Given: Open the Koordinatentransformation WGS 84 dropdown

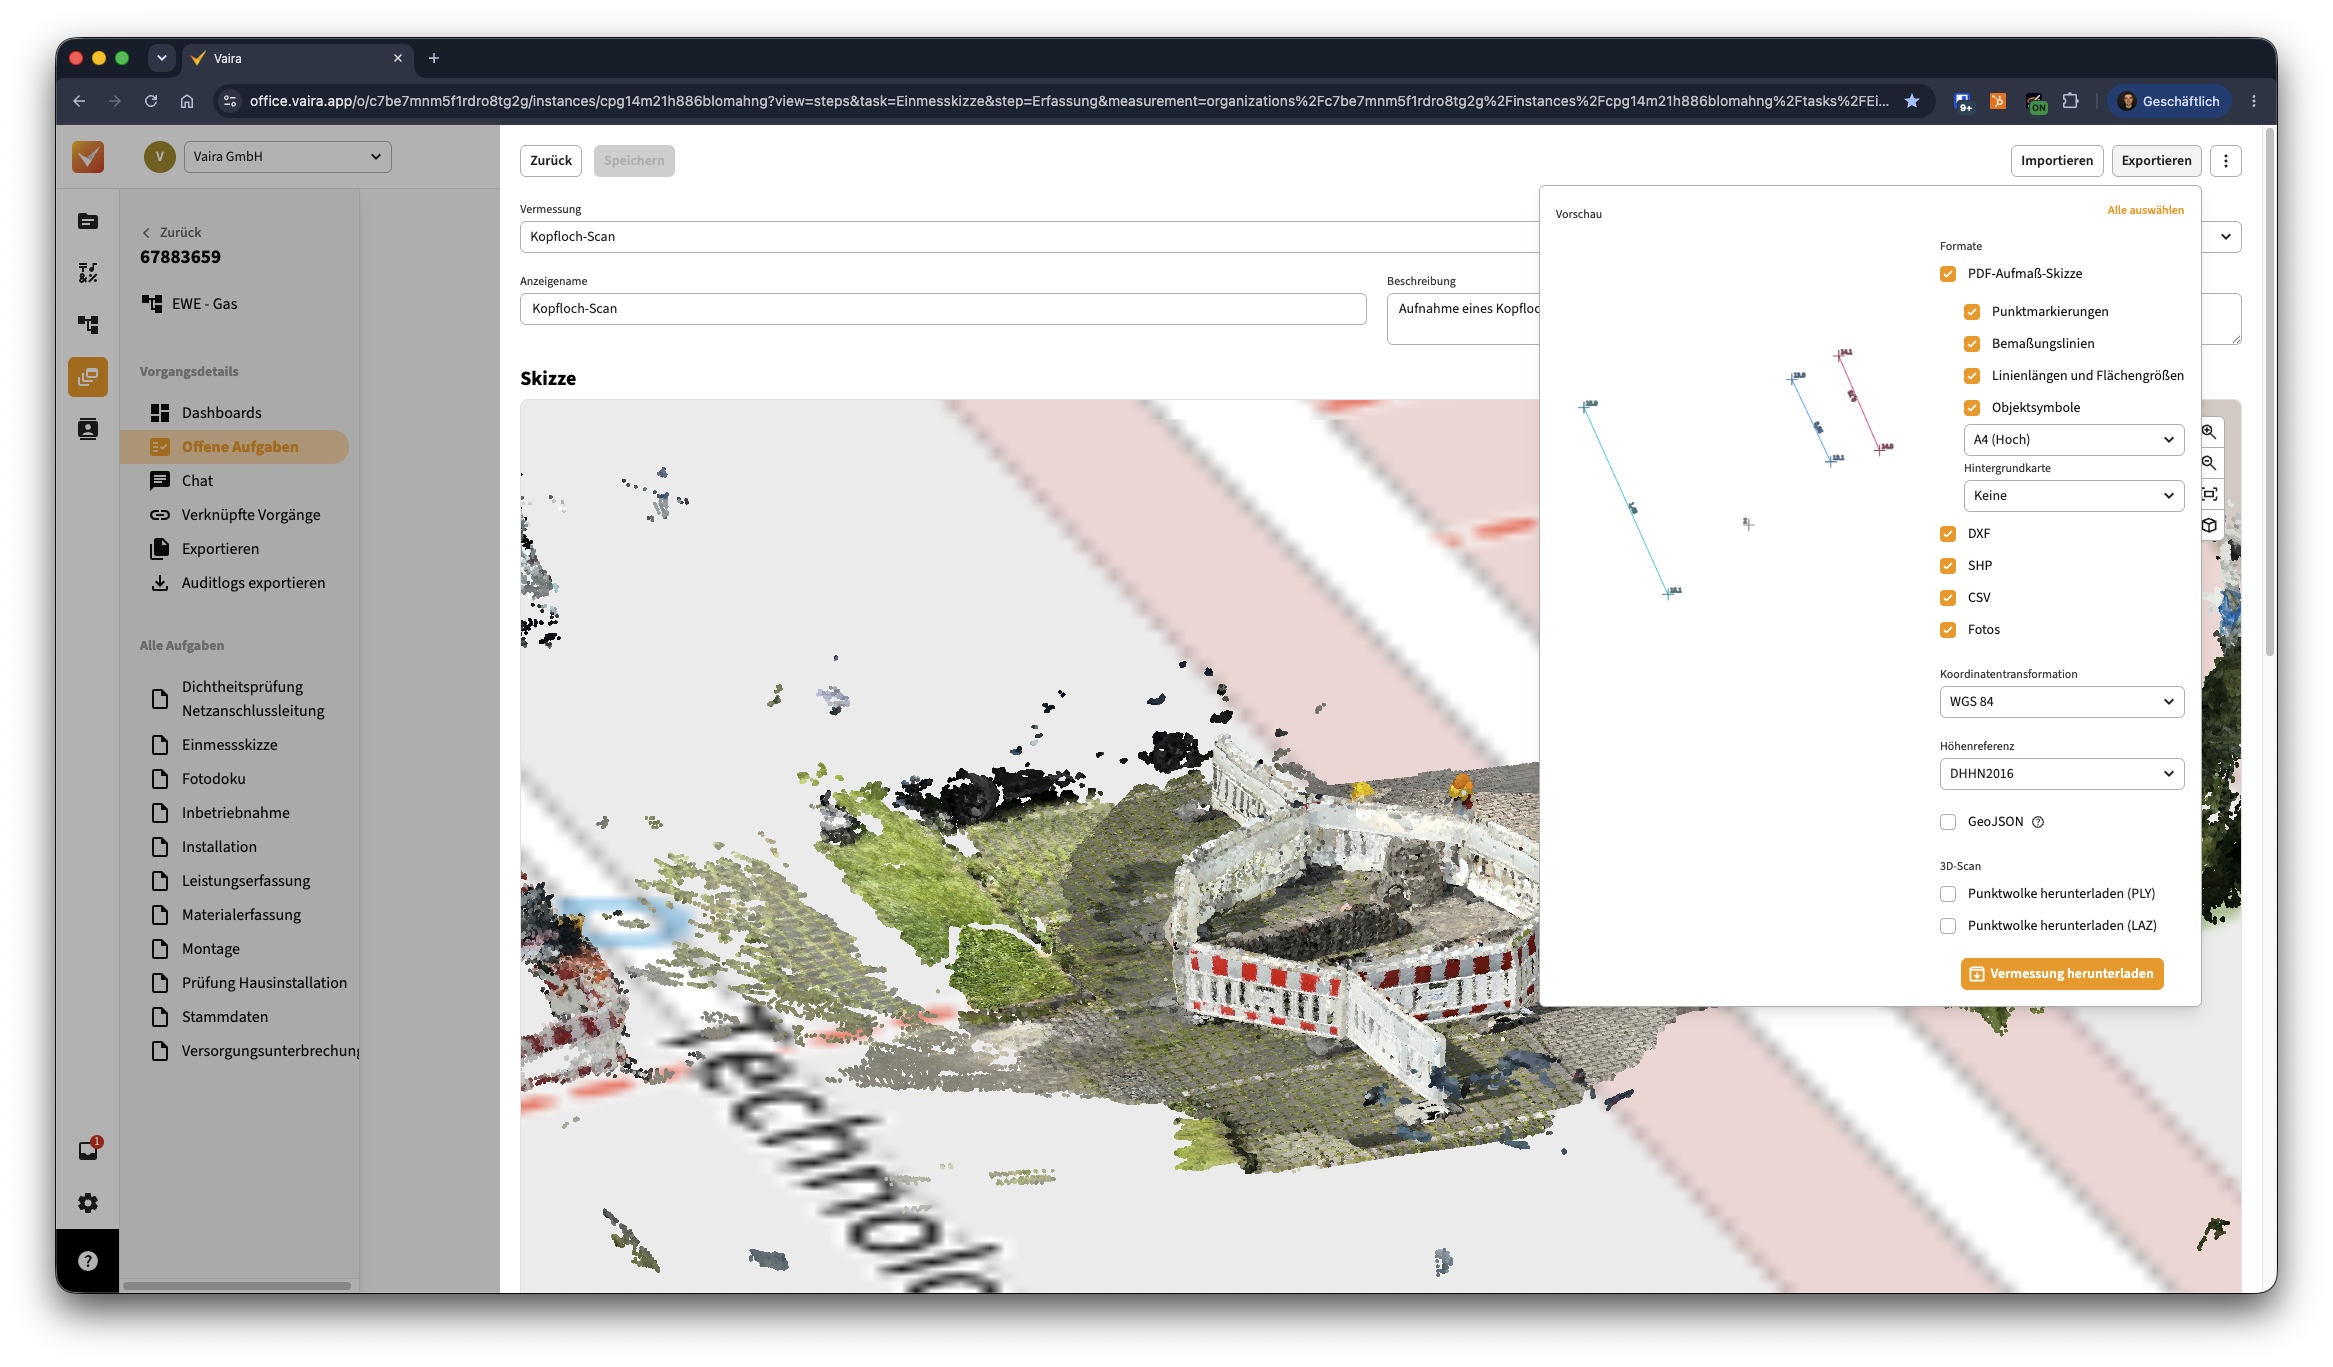Looking at the screenshot, I should coord(2062,702).
